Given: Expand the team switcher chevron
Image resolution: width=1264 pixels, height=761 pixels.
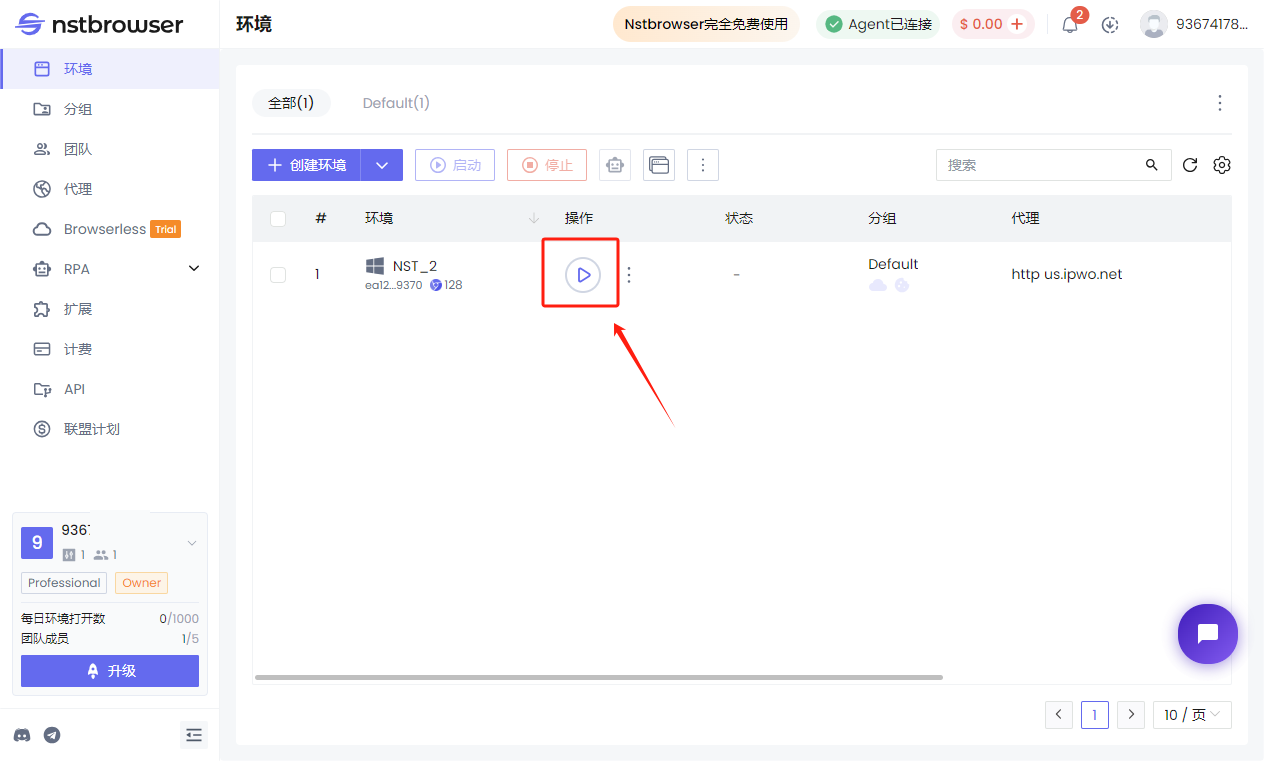Looking at the screenshot, I should [x=192, y=543].
